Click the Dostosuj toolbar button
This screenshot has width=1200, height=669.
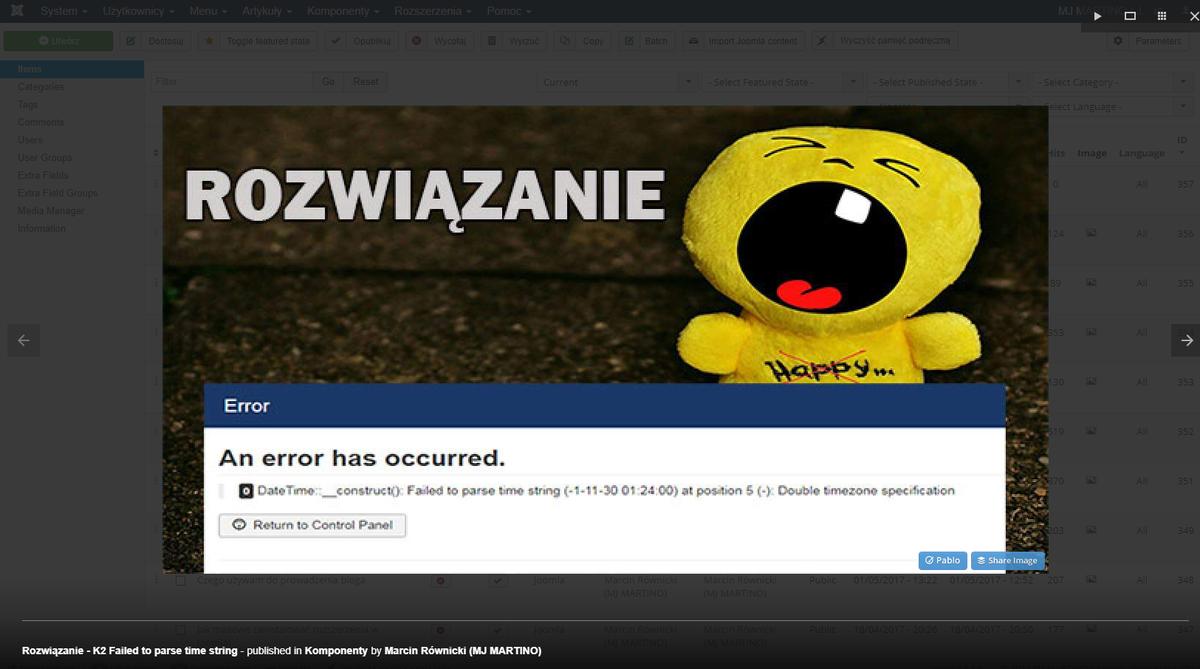[x=156, y=41]
